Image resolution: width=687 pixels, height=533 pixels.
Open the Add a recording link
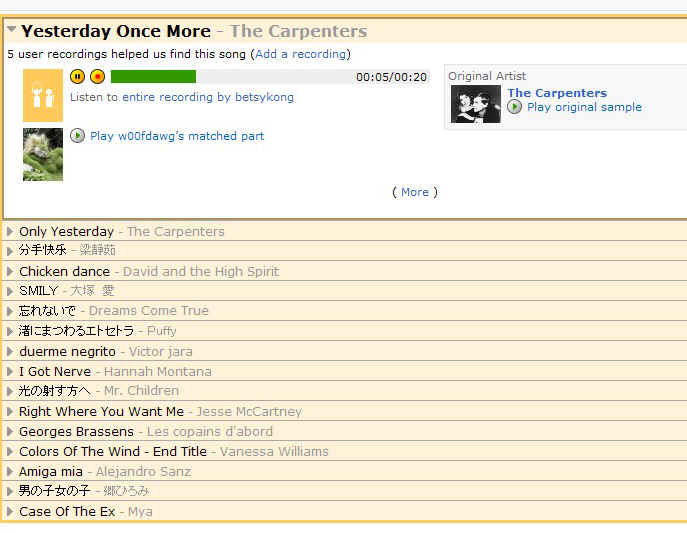pyautogui.click(x=301, y=54)
